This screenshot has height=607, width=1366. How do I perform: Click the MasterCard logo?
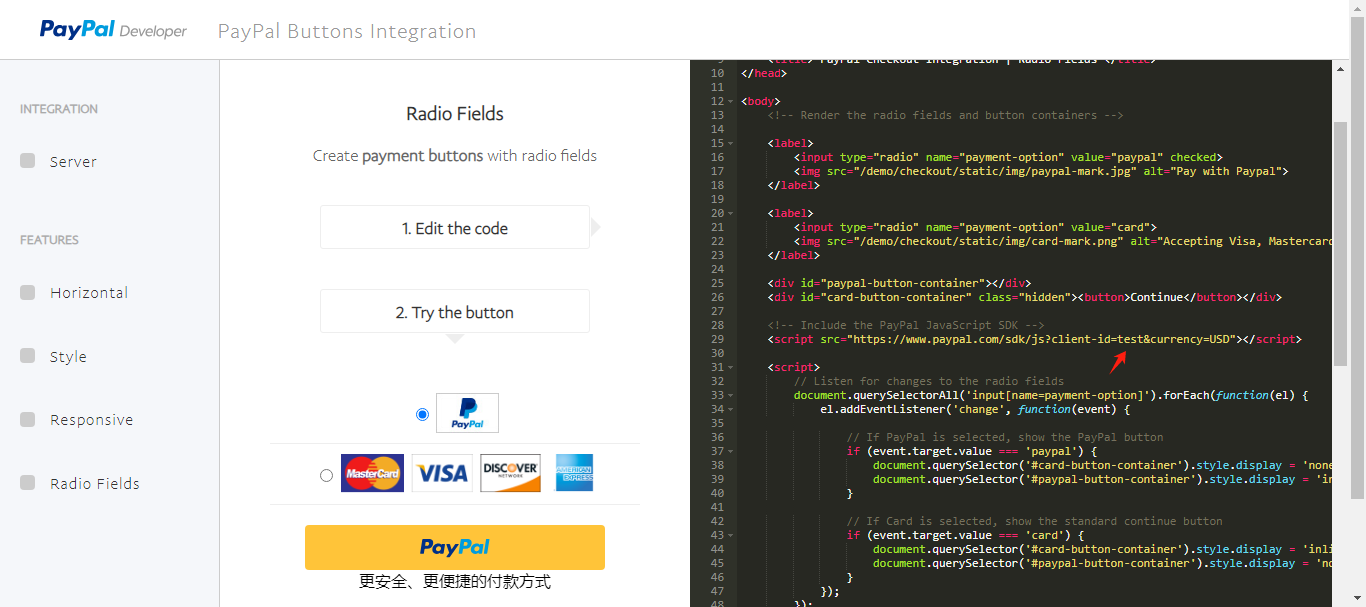pyautogui.click(x=372, y=473)
